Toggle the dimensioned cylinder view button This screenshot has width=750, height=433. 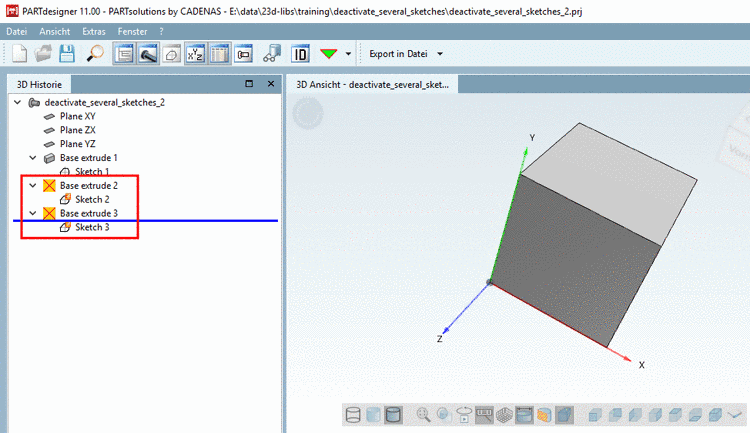(x=524, y=415)
